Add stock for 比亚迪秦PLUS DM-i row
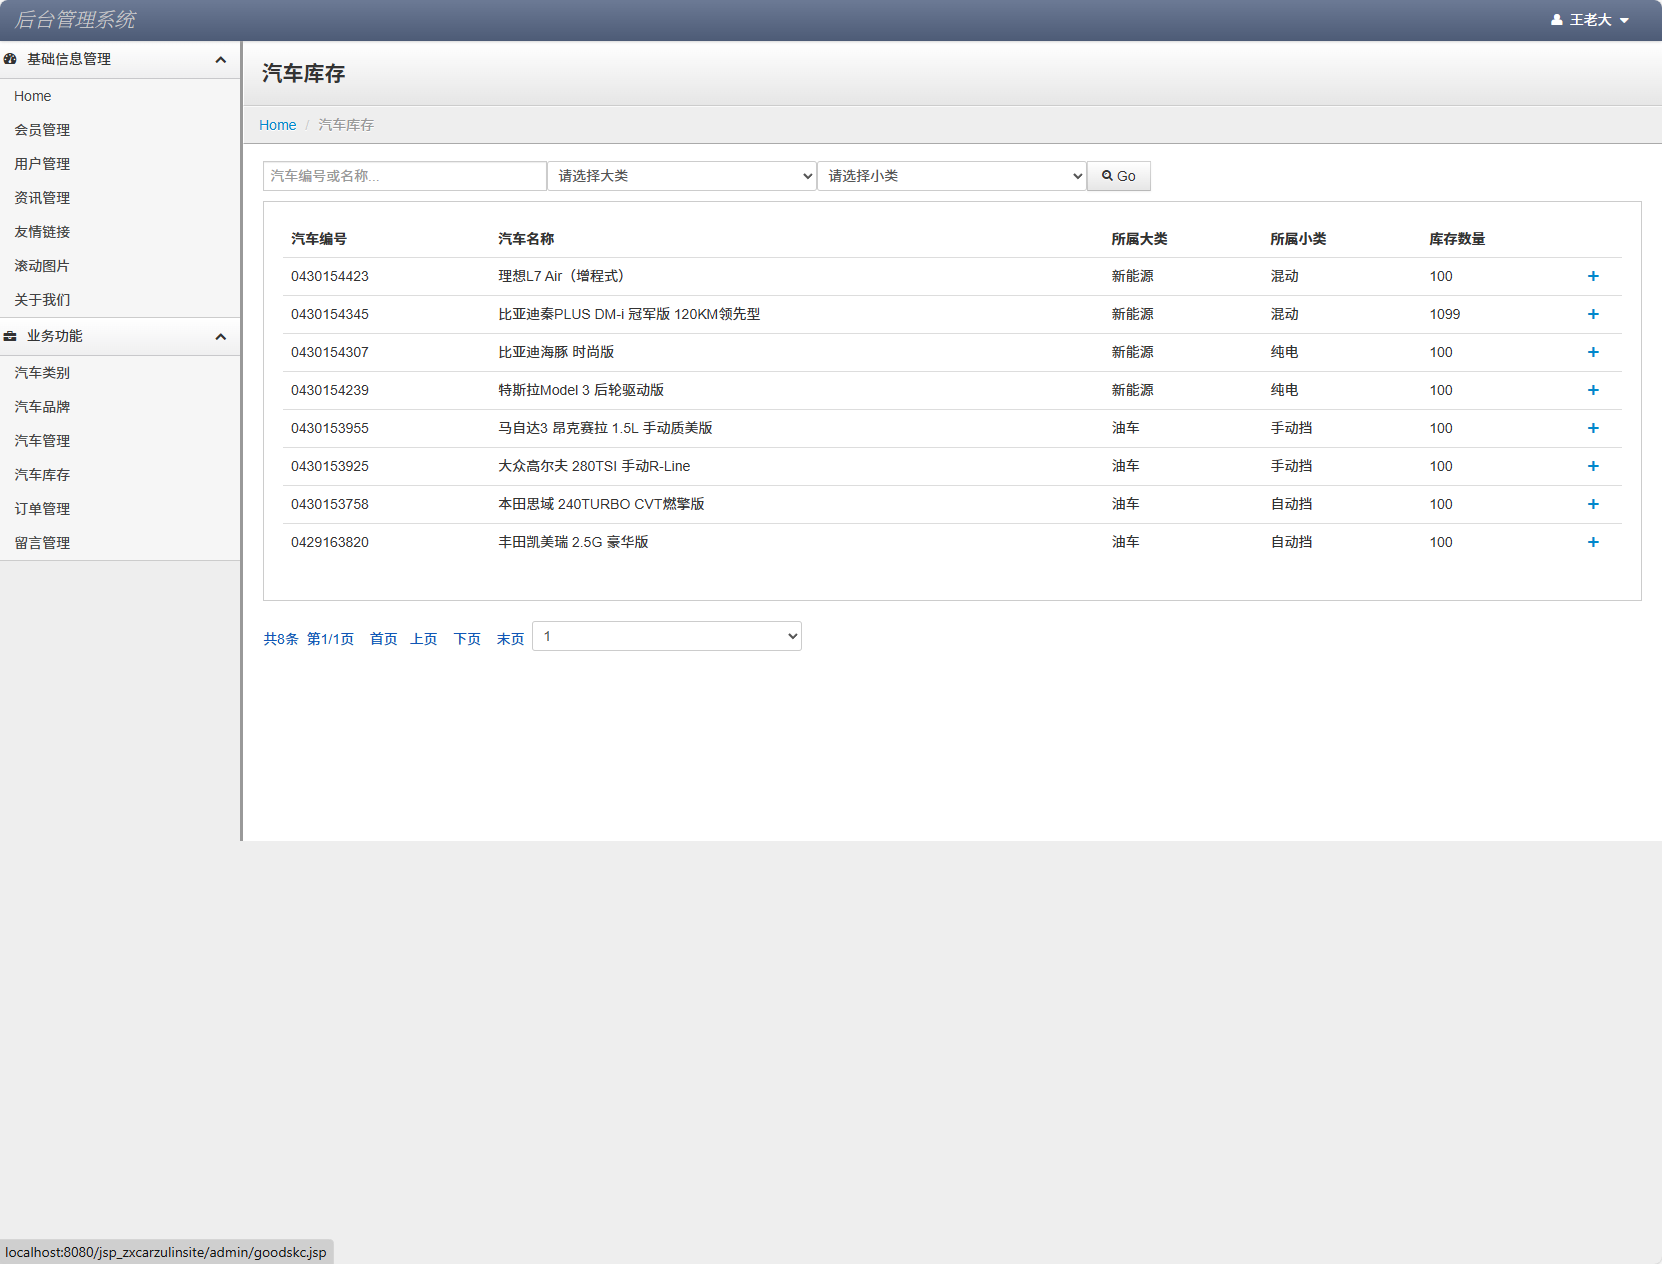The width and height of the screenshot is (1662, 1264). click(x=1593, y=314)
